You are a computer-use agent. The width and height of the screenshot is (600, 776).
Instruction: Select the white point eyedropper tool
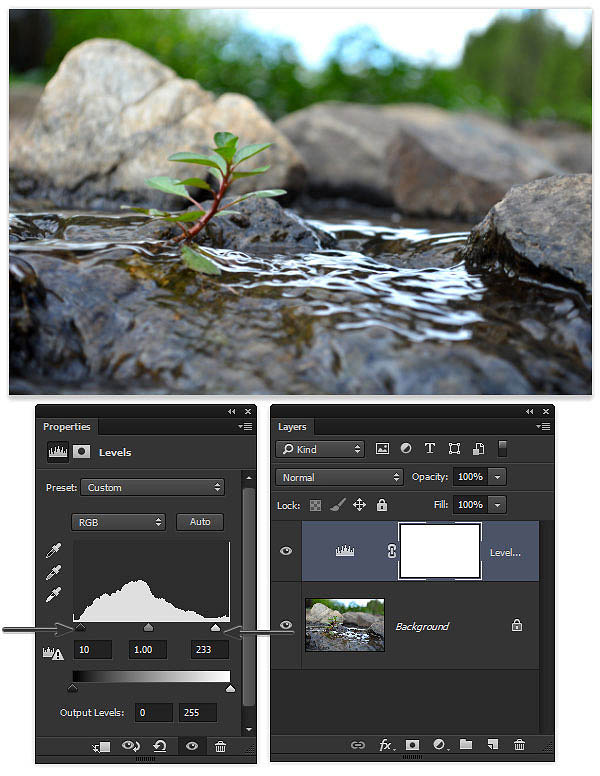click(x=53, y=594)
